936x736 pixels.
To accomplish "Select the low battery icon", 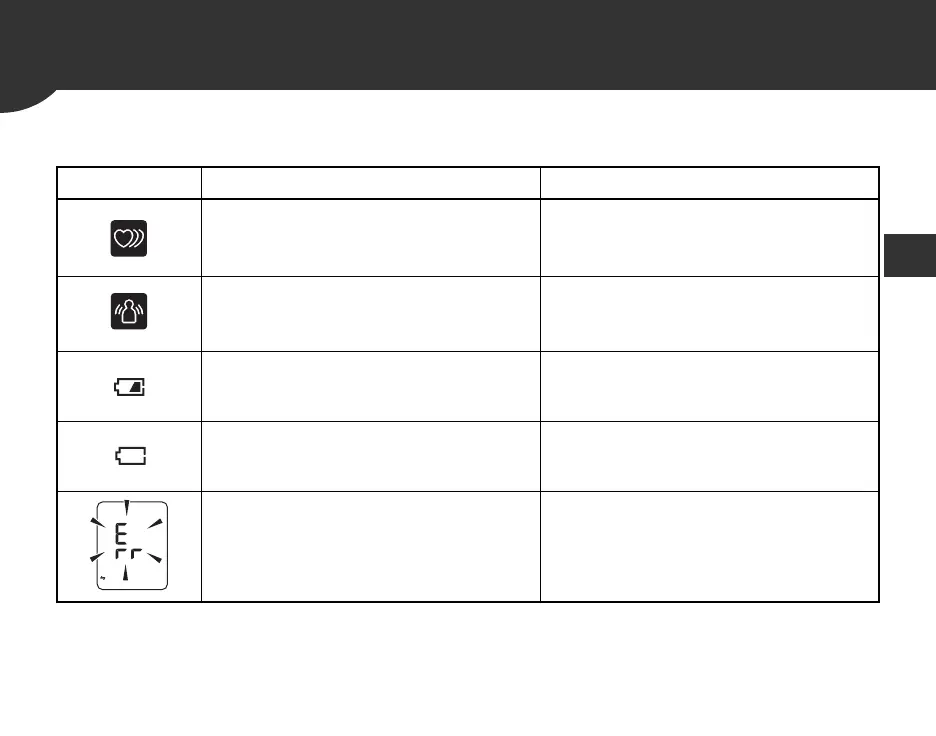I will pos(129,387).
